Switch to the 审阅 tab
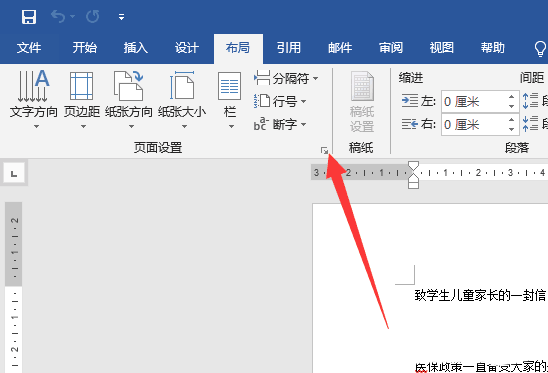Screen dimensions: 548x373 pos(391,48)
